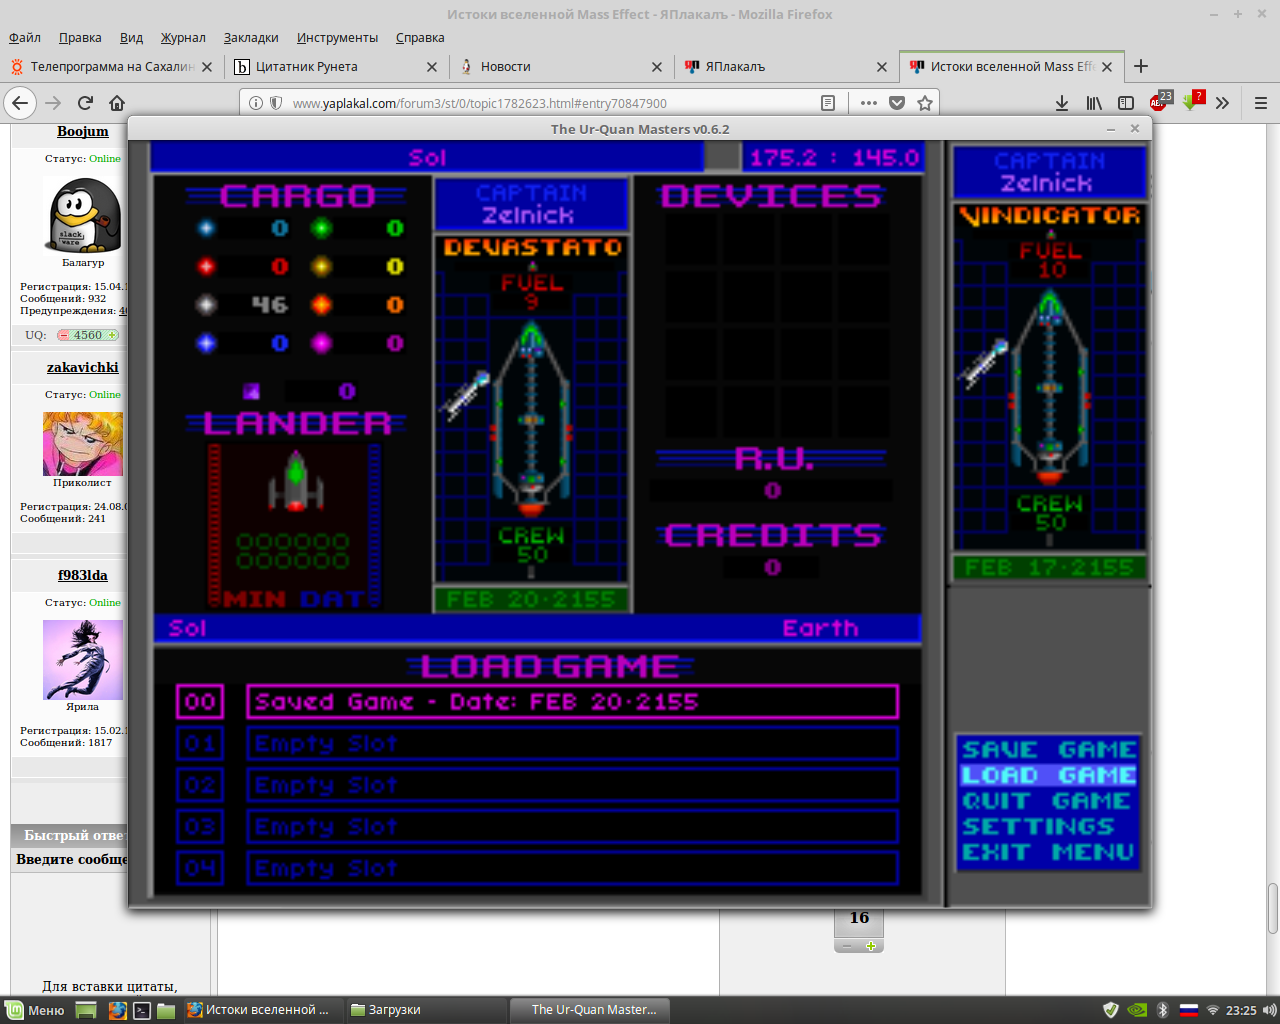Open Boojum's forum profile link
Image resolution: width=1280 pixels, height=1024 pixels.
coord(83,131)
